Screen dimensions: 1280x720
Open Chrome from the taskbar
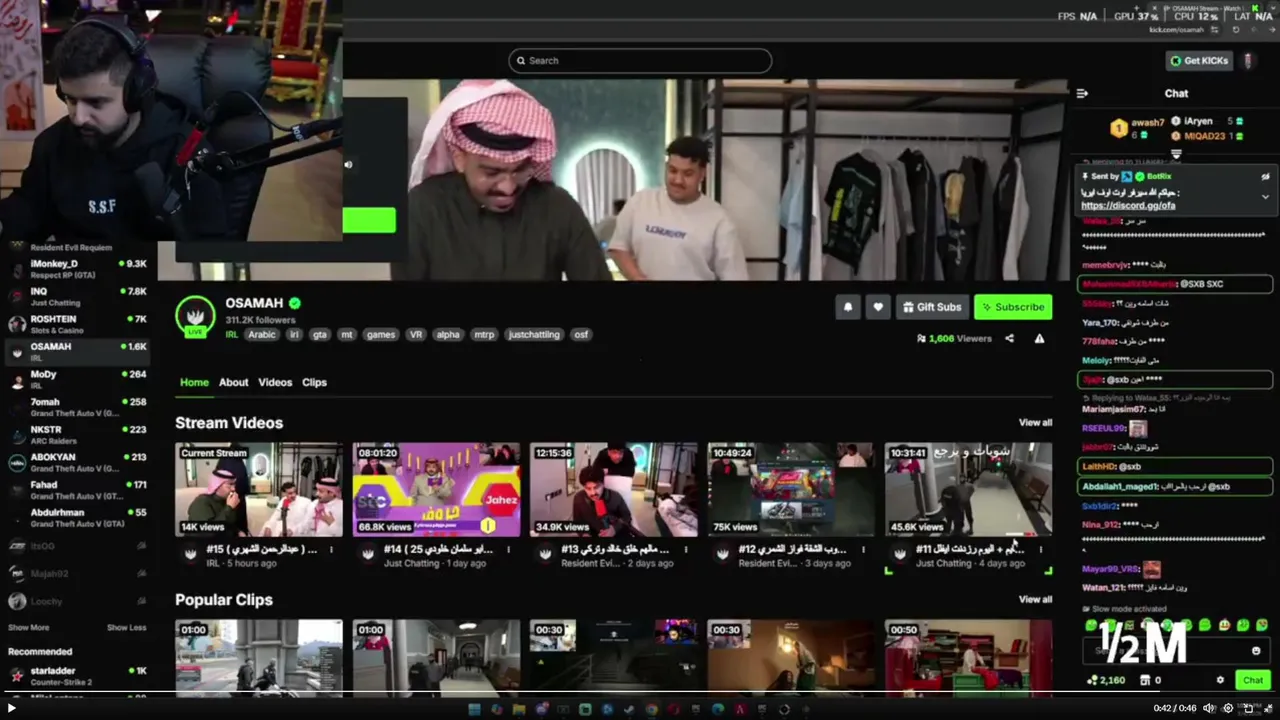tap(651, 709)
